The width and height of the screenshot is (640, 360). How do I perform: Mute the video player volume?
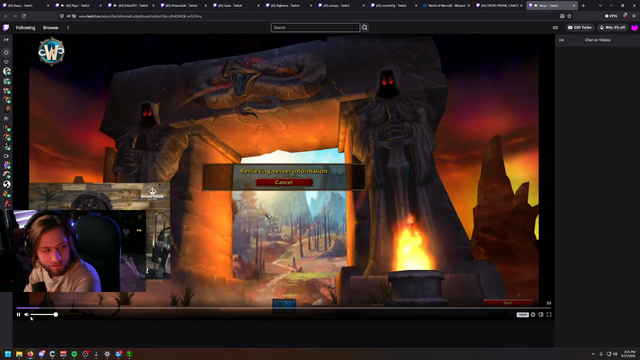pyautogui.click(x=26, y=314)
